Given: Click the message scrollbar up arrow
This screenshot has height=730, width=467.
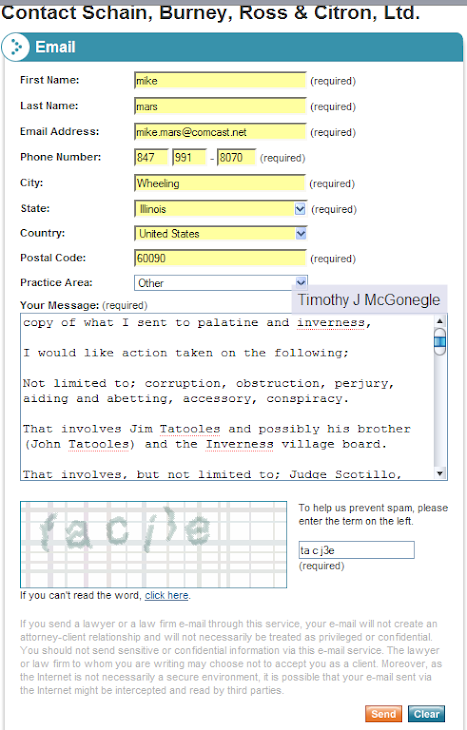Looking at the screenshot, I should pyautogui.click(x=440, y=321).
